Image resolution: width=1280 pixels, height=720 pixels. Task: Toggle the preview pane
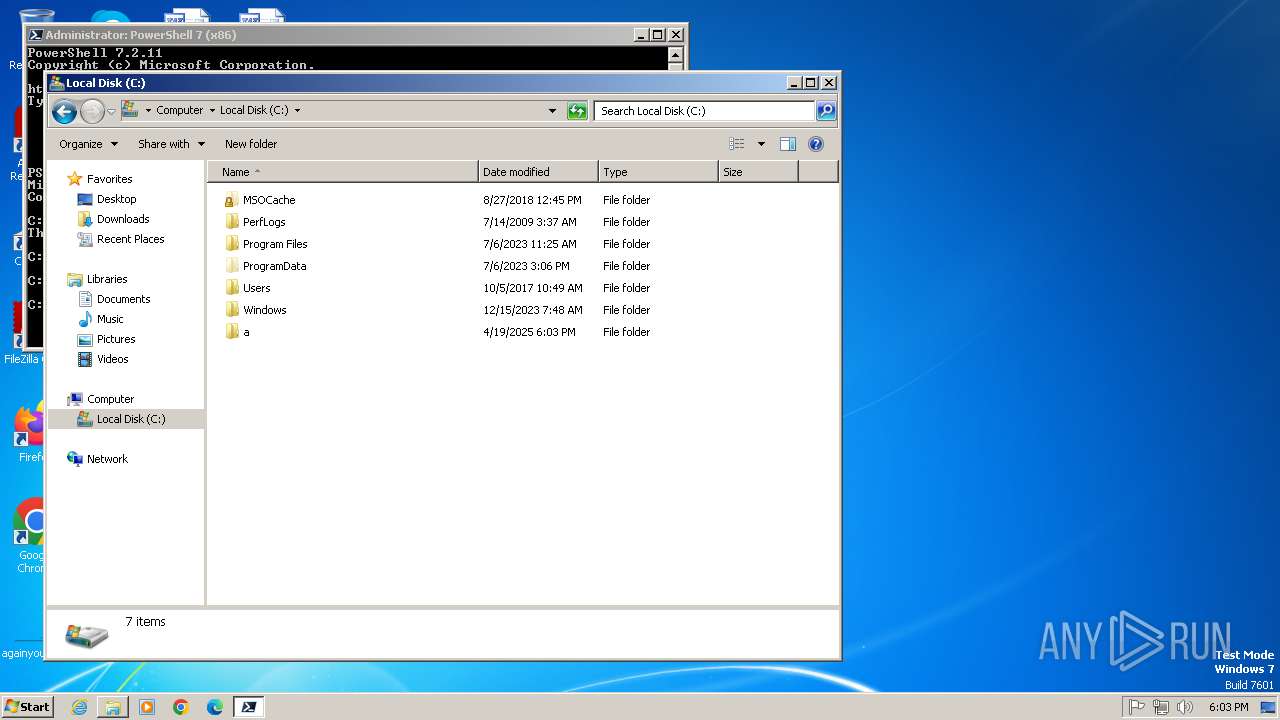click(788, 144)
